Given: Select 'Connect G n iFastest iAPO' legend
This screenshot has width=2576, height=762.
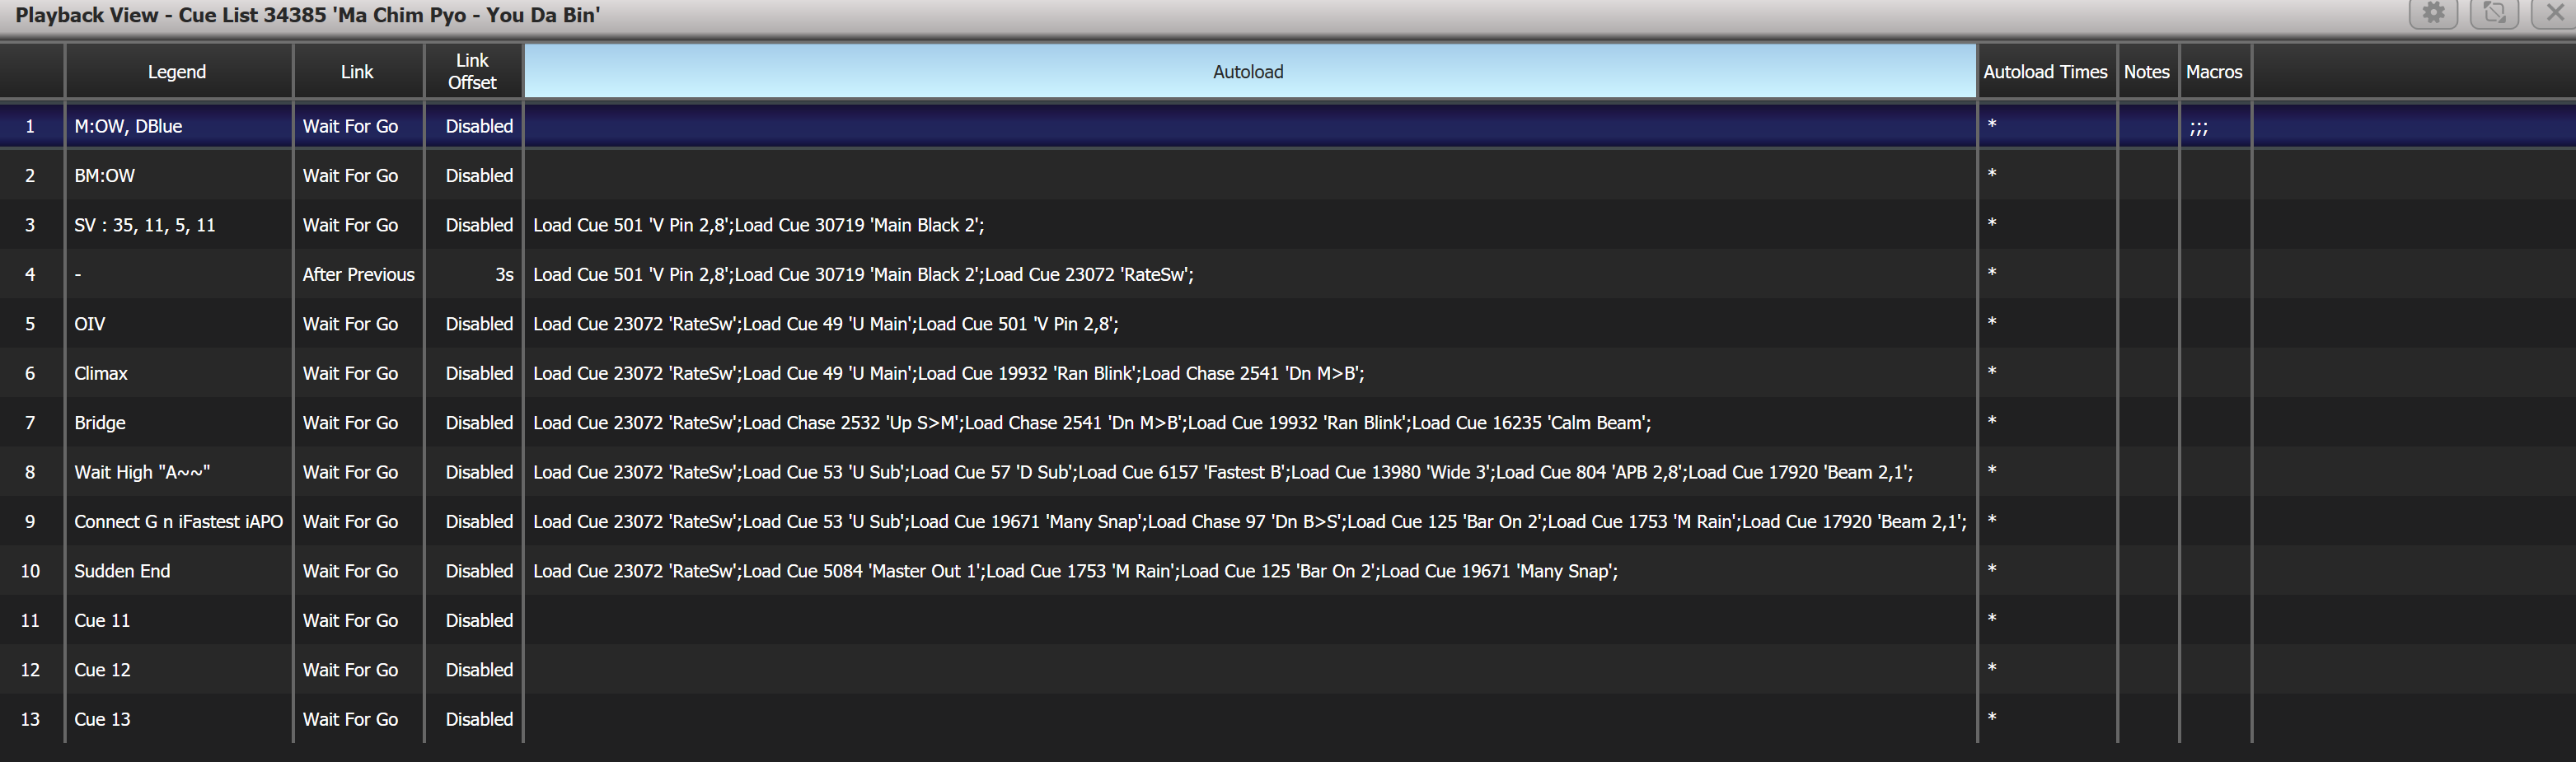Looking at the screenshot, I should [178, 522].
